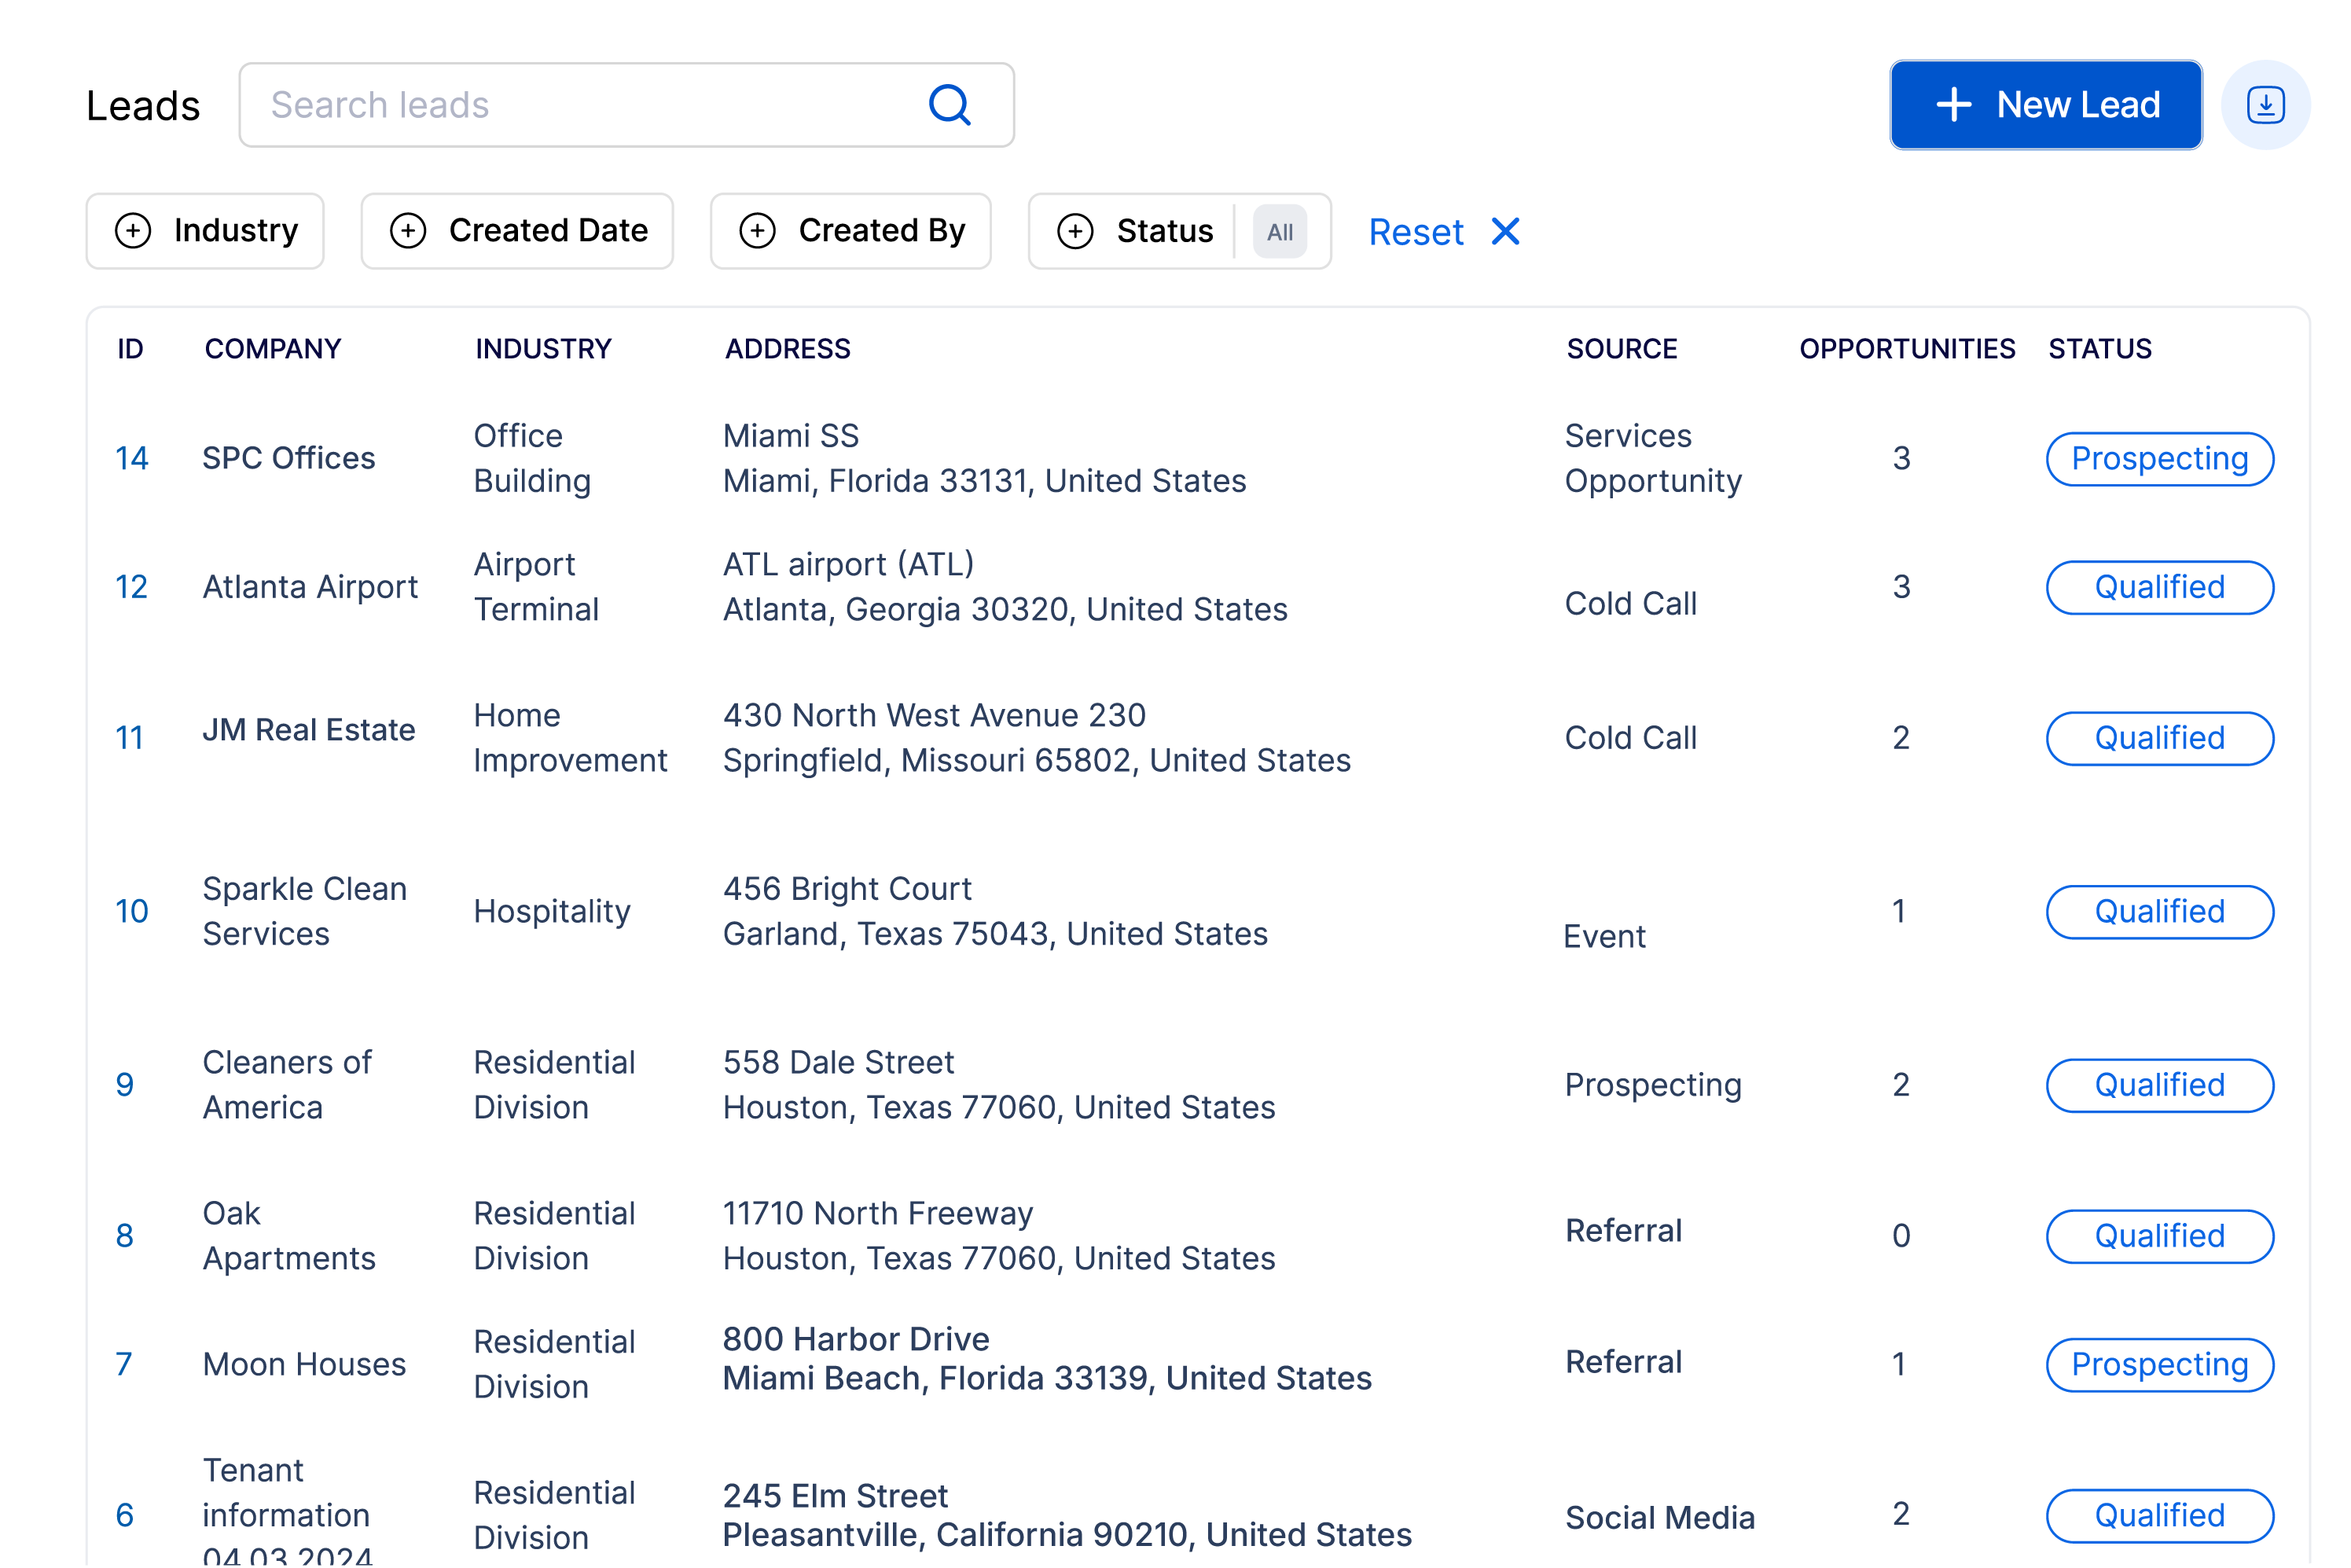Screen dimensions: 2351x1568
Task: Click Office Building industry cell
Action: point(532,458)
